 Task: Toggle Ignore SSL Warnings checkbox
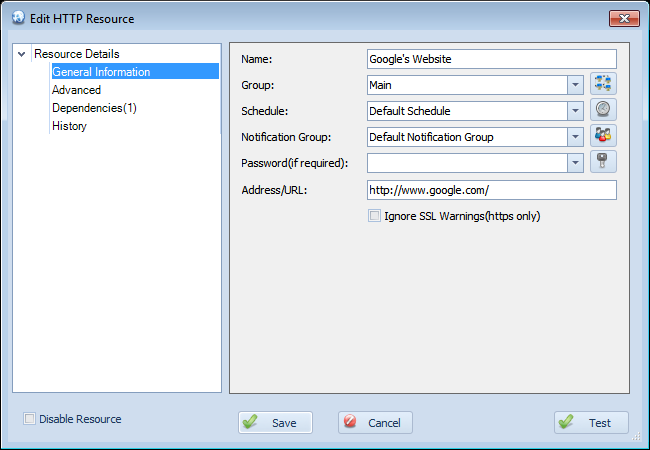[x=374, y=216]
